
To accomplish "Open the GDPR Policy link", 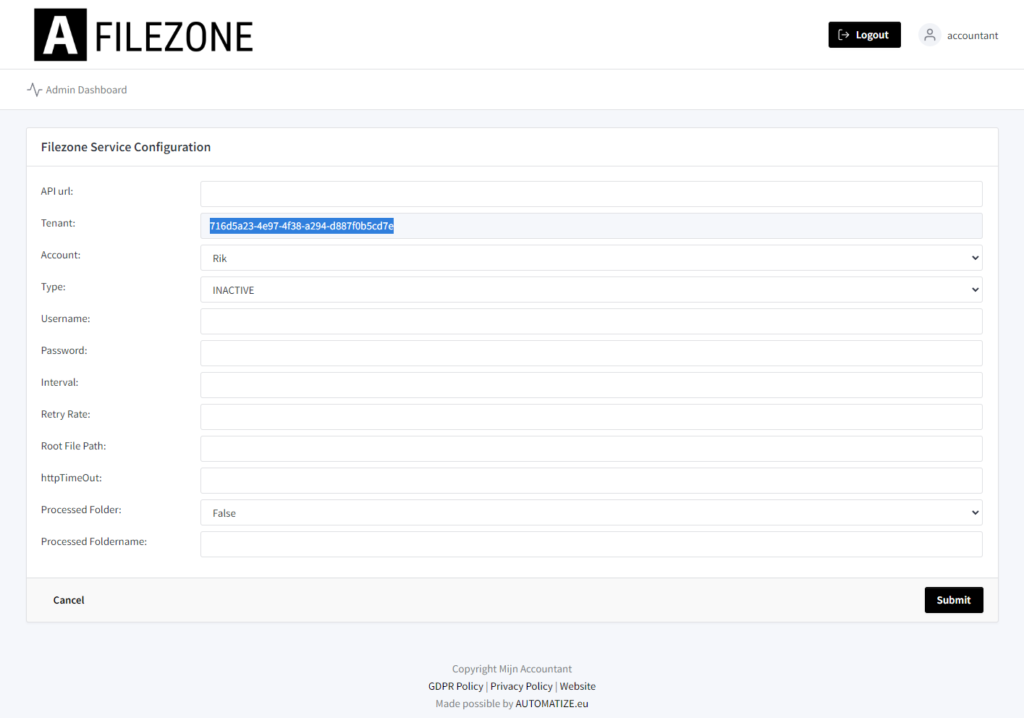I will [x=455, y=686].
